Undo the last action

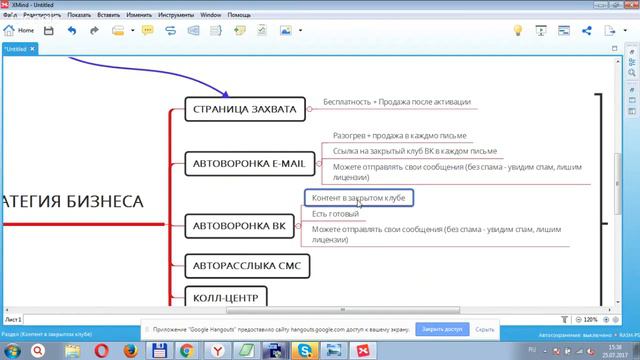pyautogui.click(x=72, y=30)
